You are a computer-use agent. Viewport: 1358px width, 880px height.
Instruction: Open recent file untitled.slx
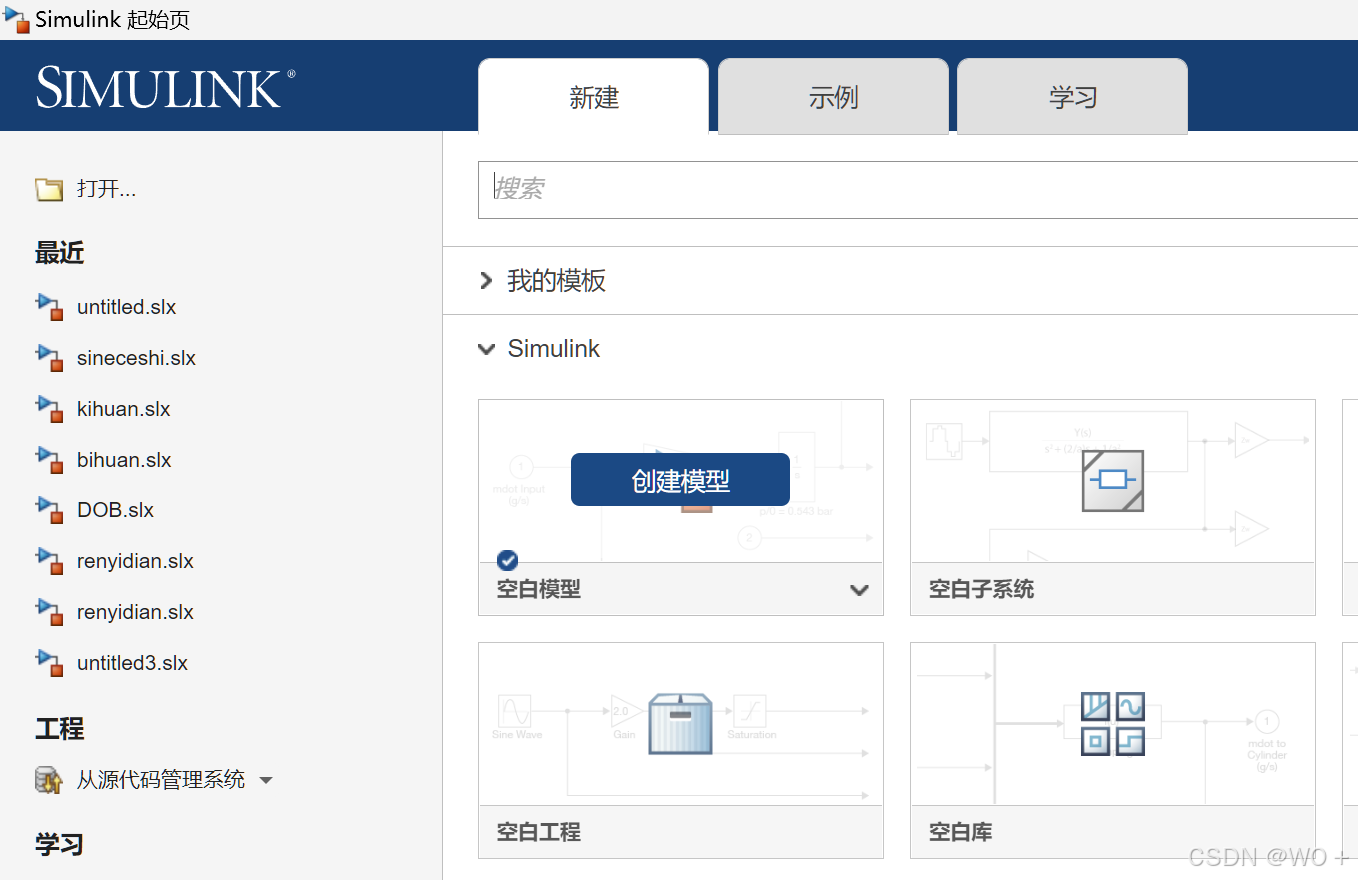tap(127, 307)
